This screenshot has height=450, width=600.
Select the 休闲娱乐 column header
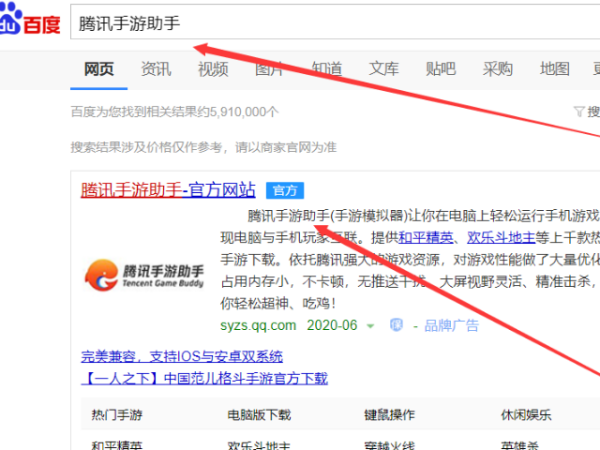[526, 415]
